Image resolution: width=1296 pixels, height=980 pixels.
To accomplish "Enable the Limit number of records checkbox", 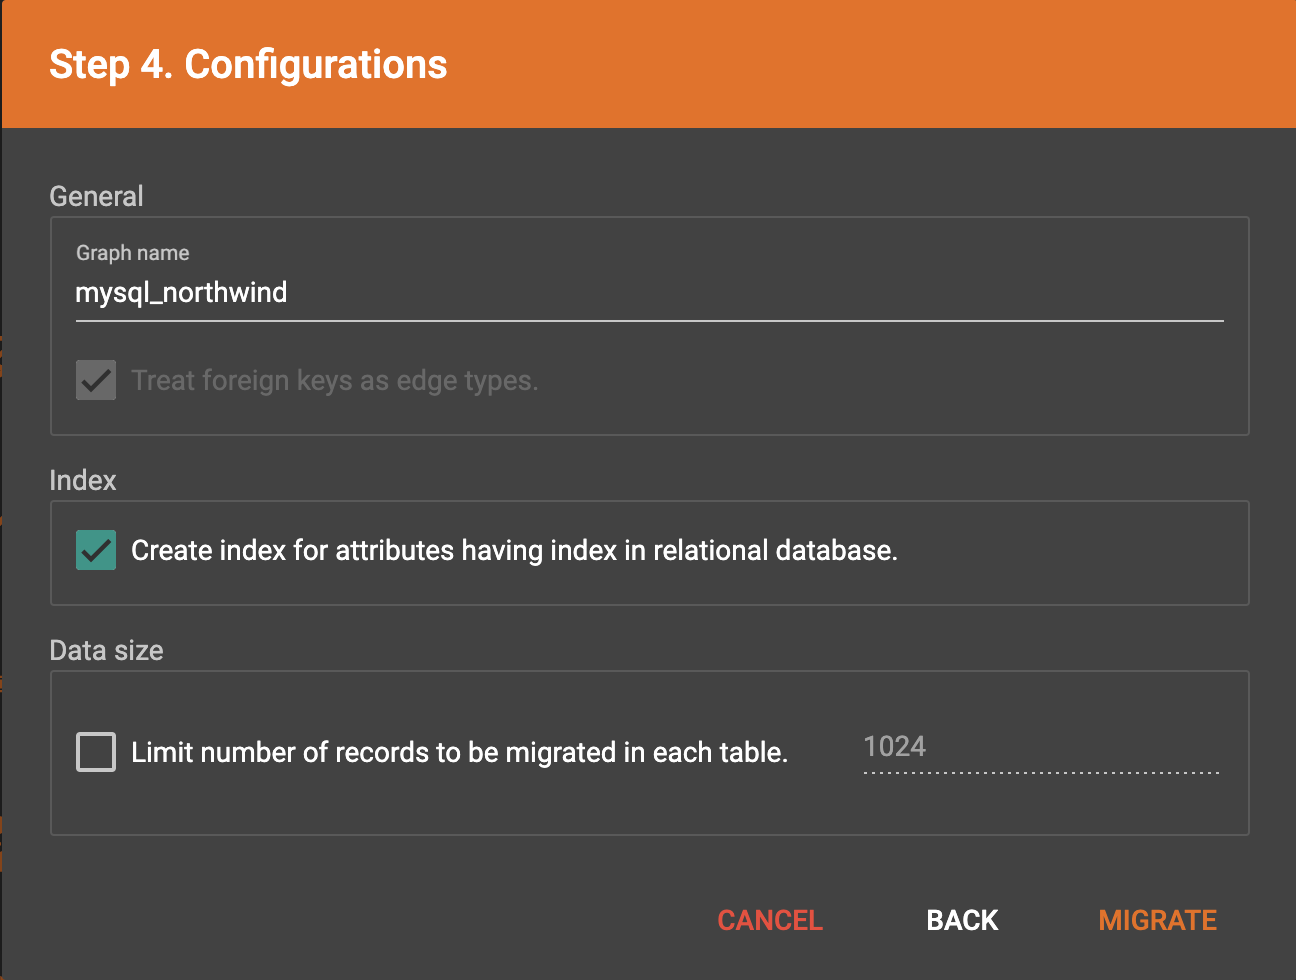I will pyautogui.click(x=96, y=752).
